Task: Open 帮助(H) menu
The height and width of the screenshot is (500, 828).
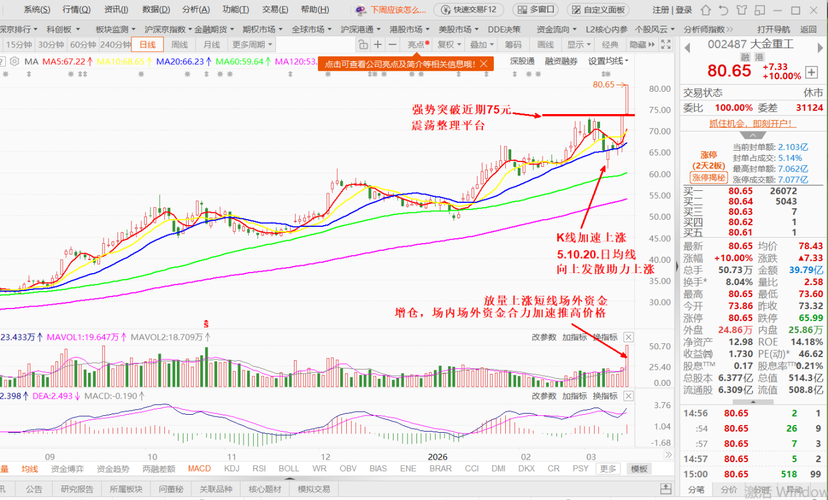Action: coord(315,10)
